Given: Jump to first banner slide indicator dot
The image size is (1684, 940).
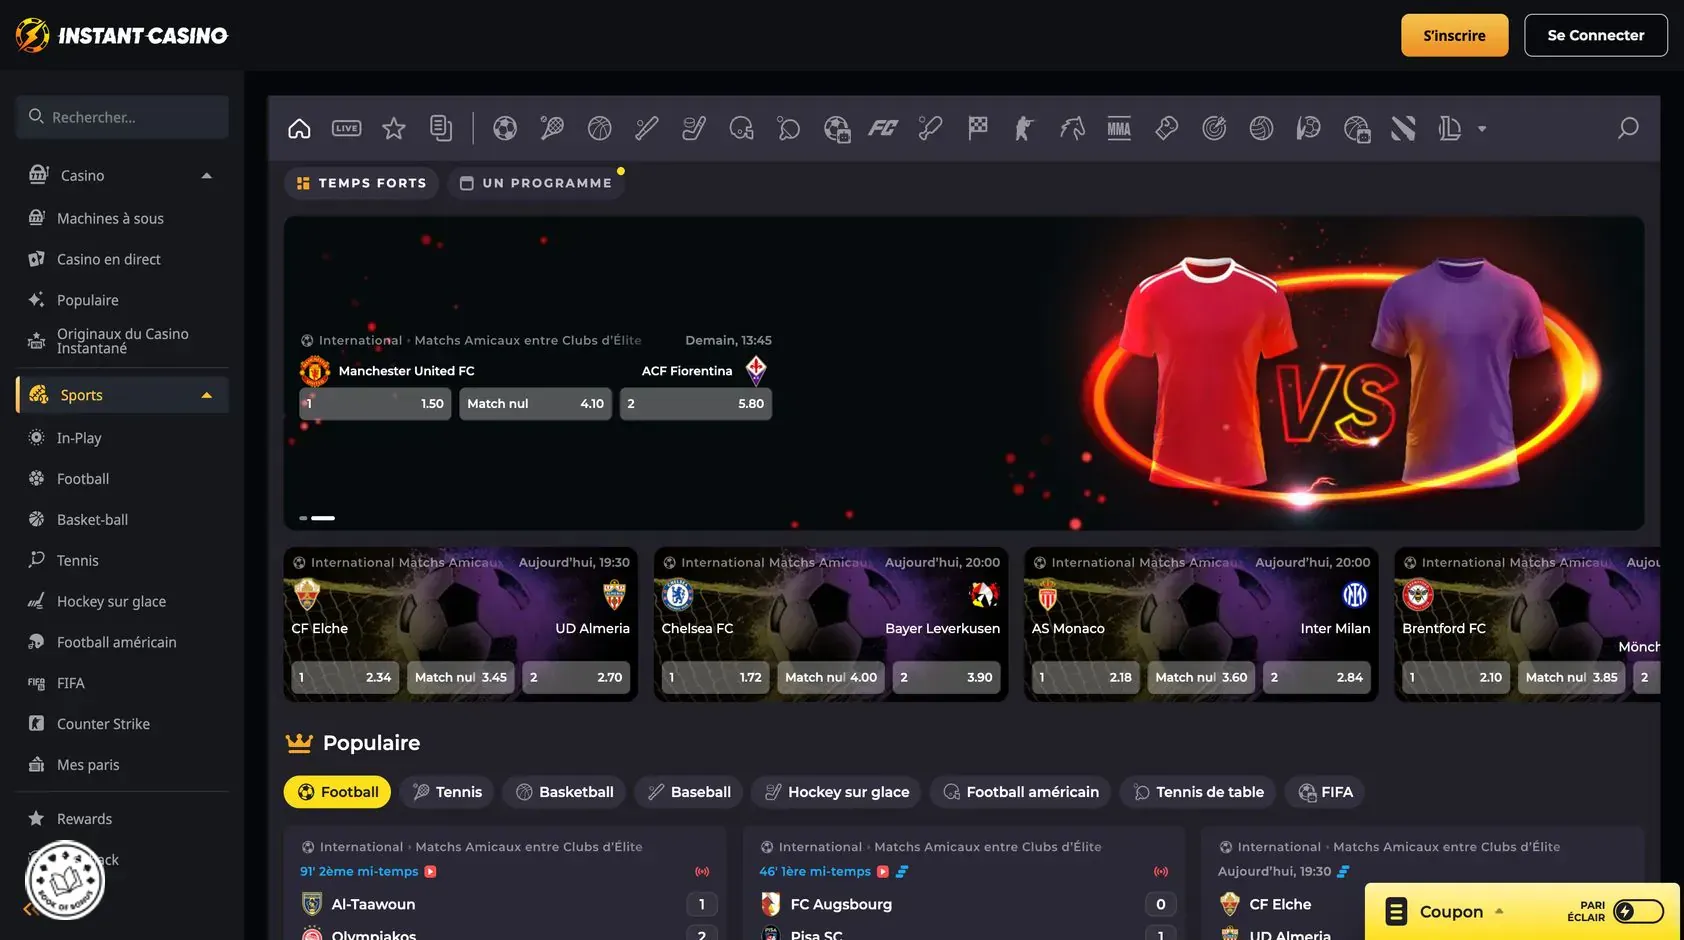Looking at the screenshot, I should tap(303, 518).
